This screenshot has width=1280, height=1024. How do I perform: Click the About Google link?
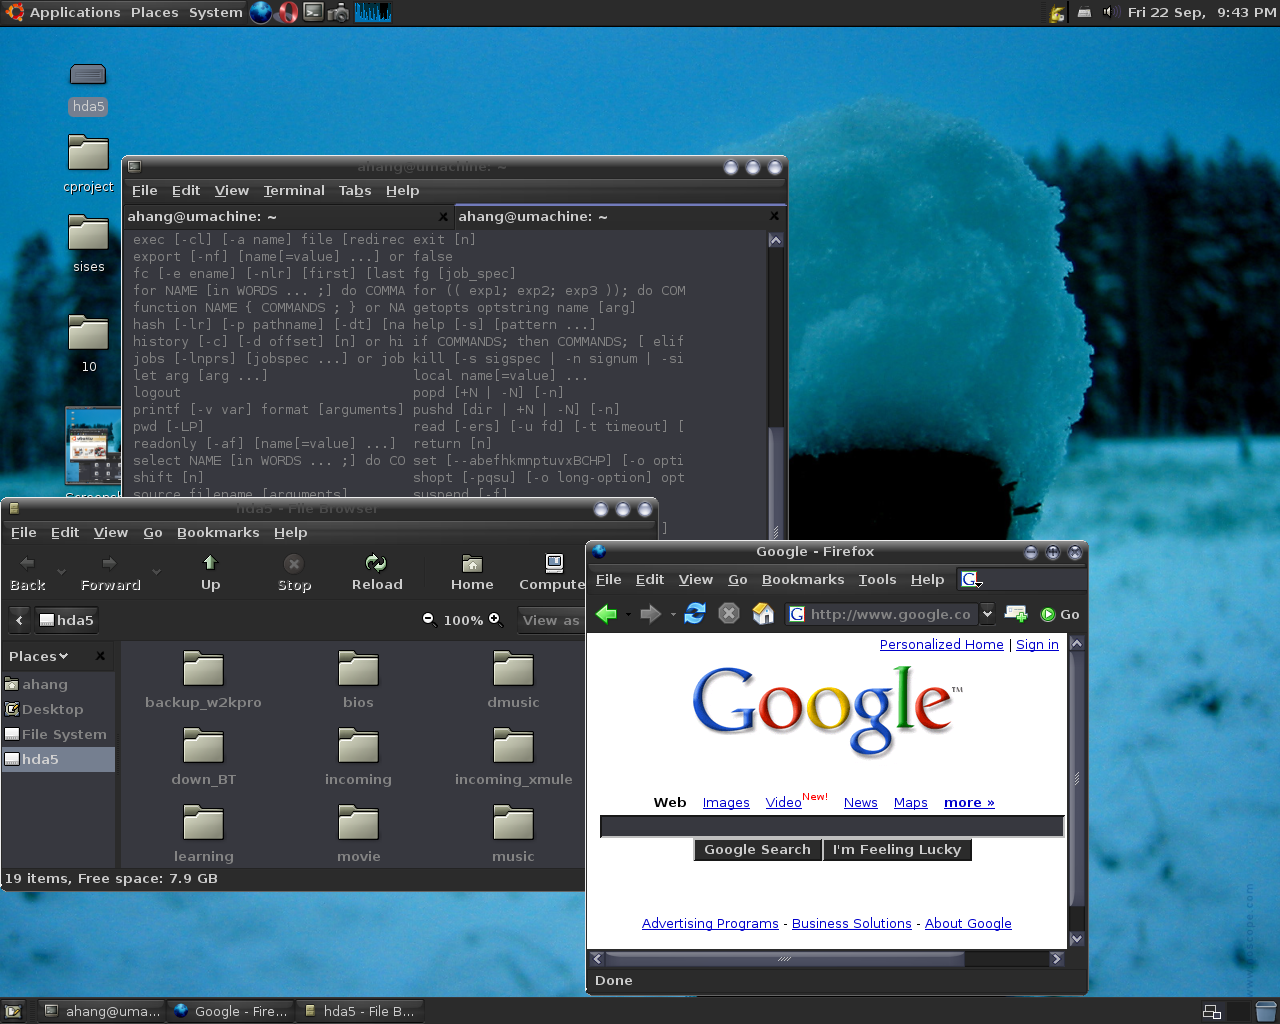pyautogui.click(x=968, y=923)
